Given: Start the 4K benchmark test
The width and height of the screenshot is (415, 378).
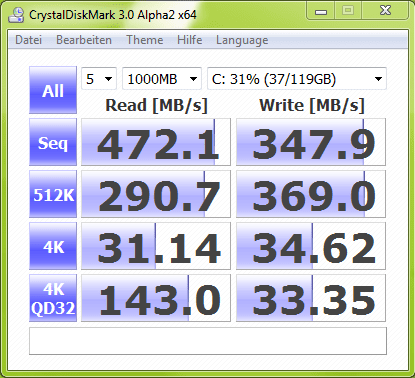Looking at the screenshot, I should point(53,246).
